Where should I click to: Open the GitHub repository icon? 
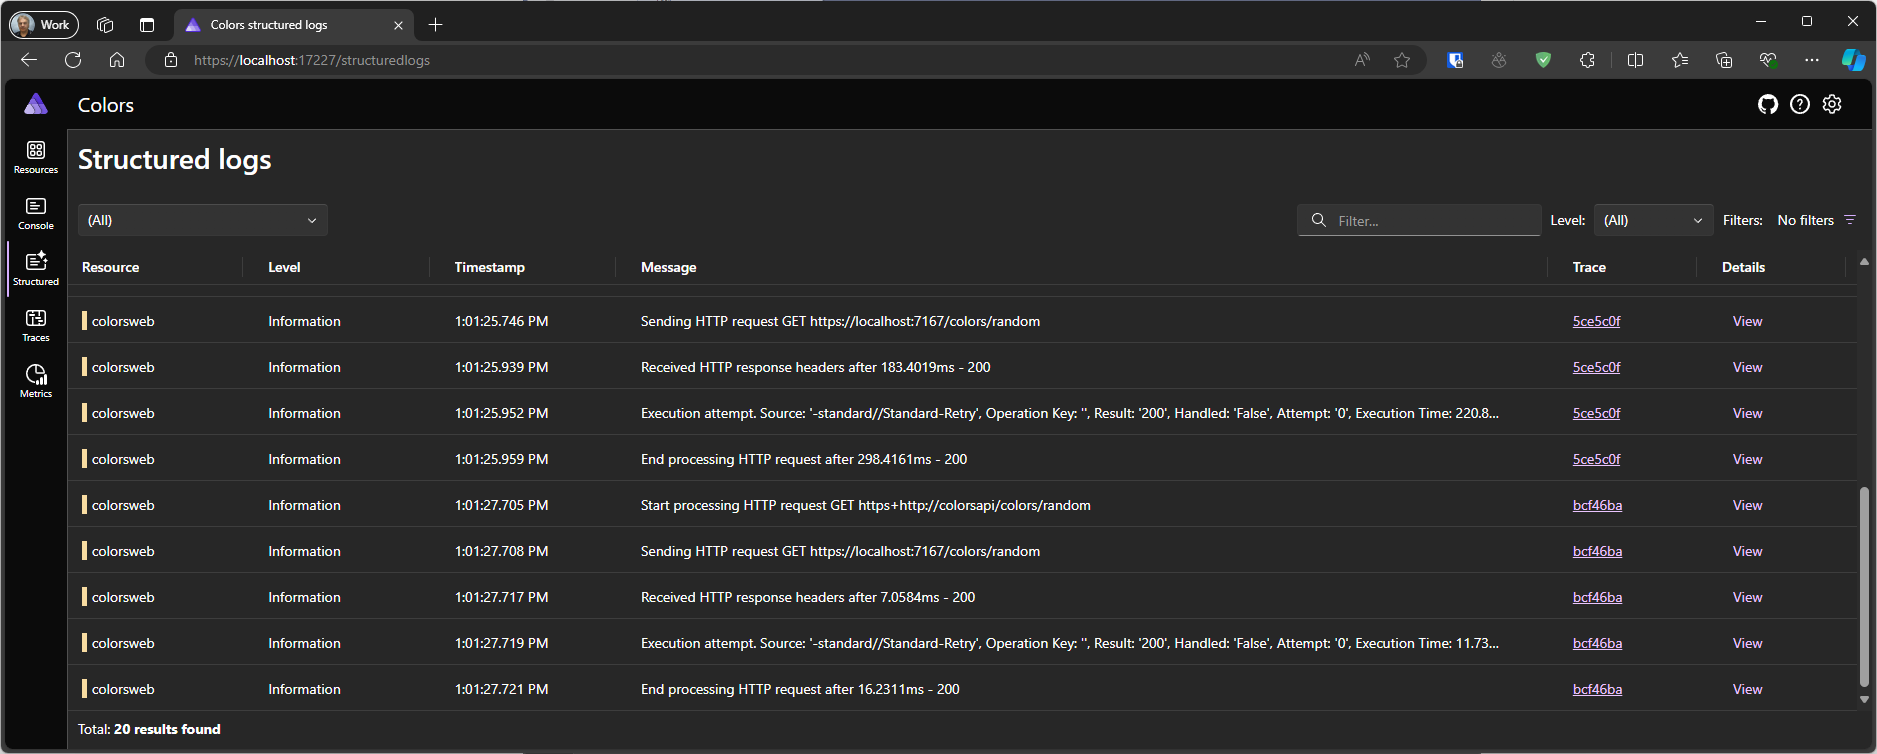click(x=1768, y=105)
